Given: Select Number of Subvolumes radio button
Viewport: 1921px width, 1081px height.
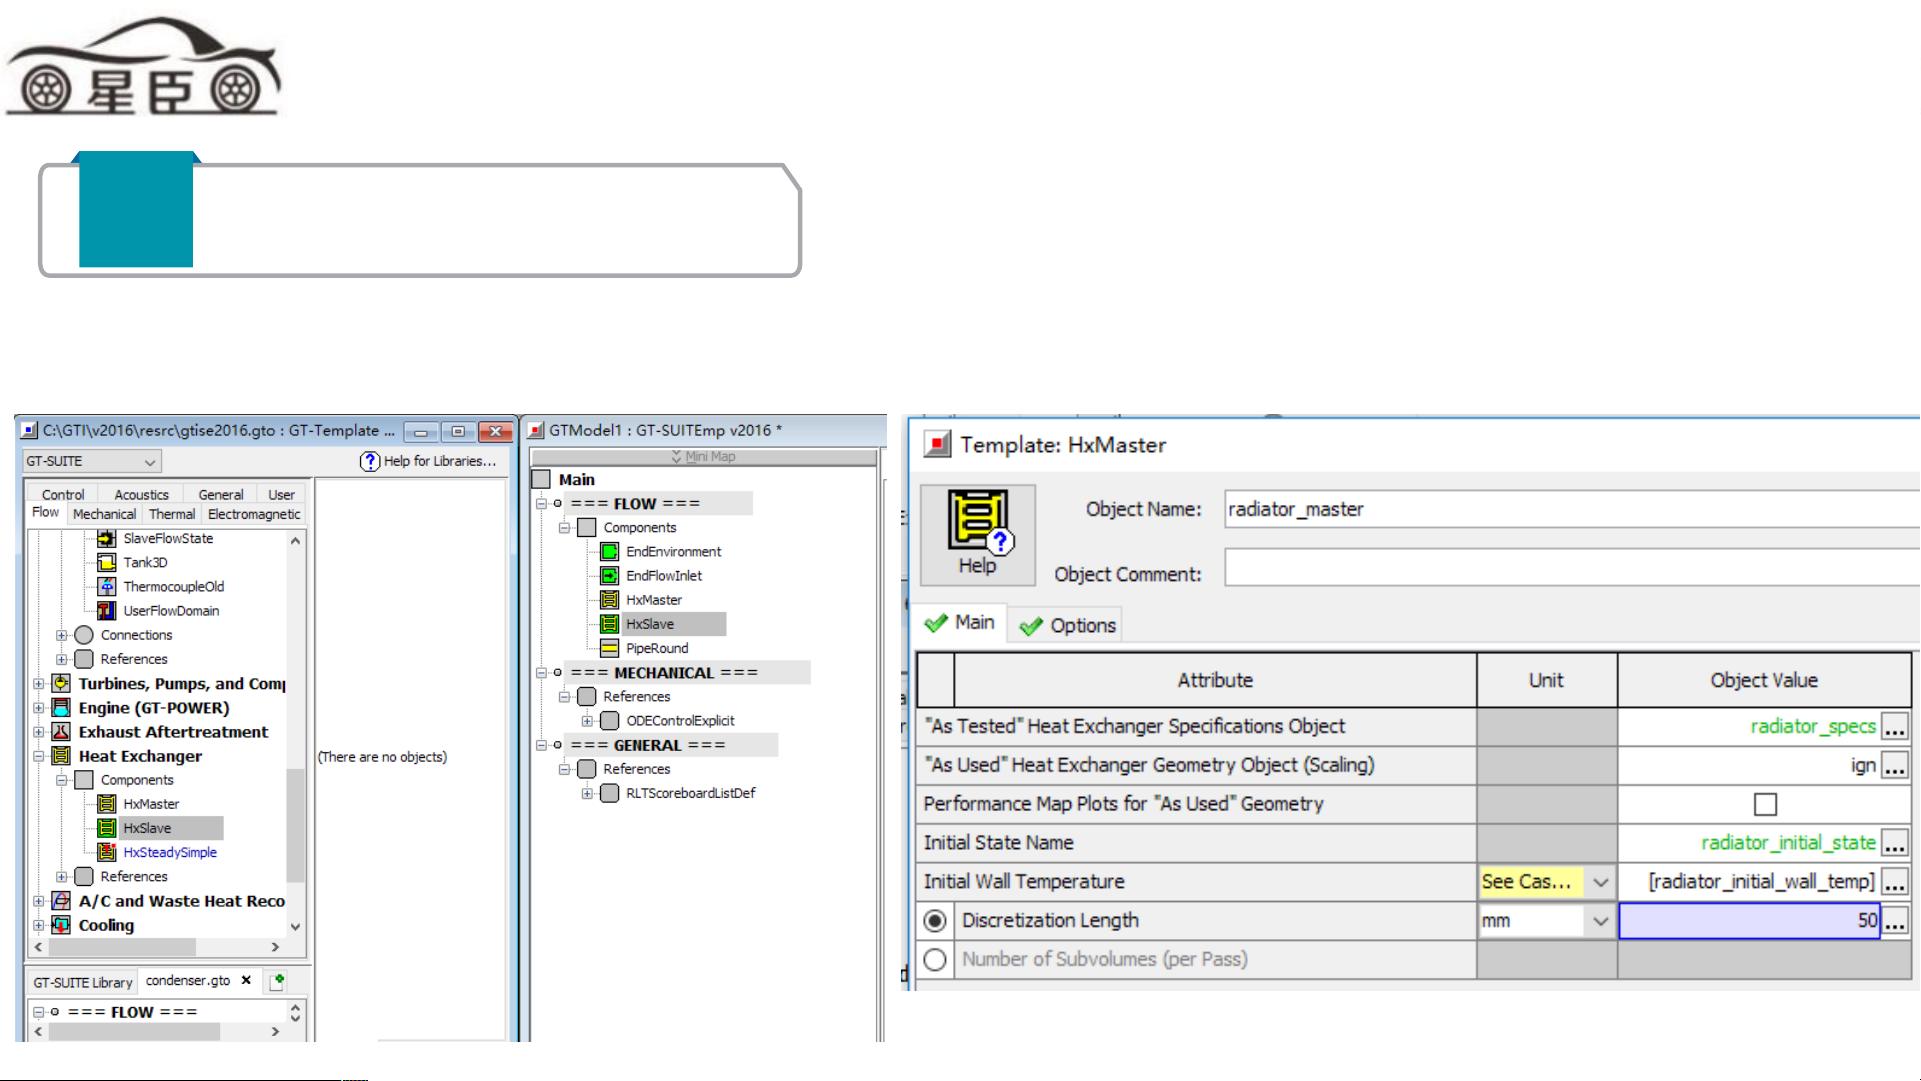Looking at the screenshot, I should tap(935, 959).
